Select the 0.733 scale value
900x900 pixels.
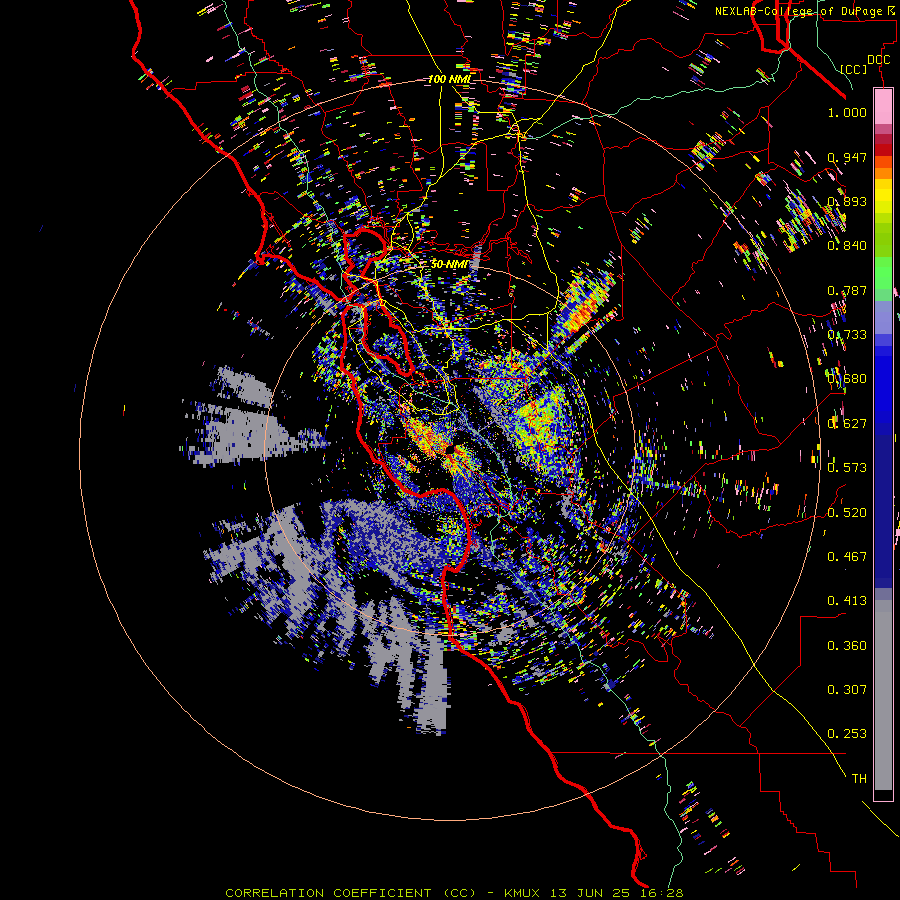[847, 335]
